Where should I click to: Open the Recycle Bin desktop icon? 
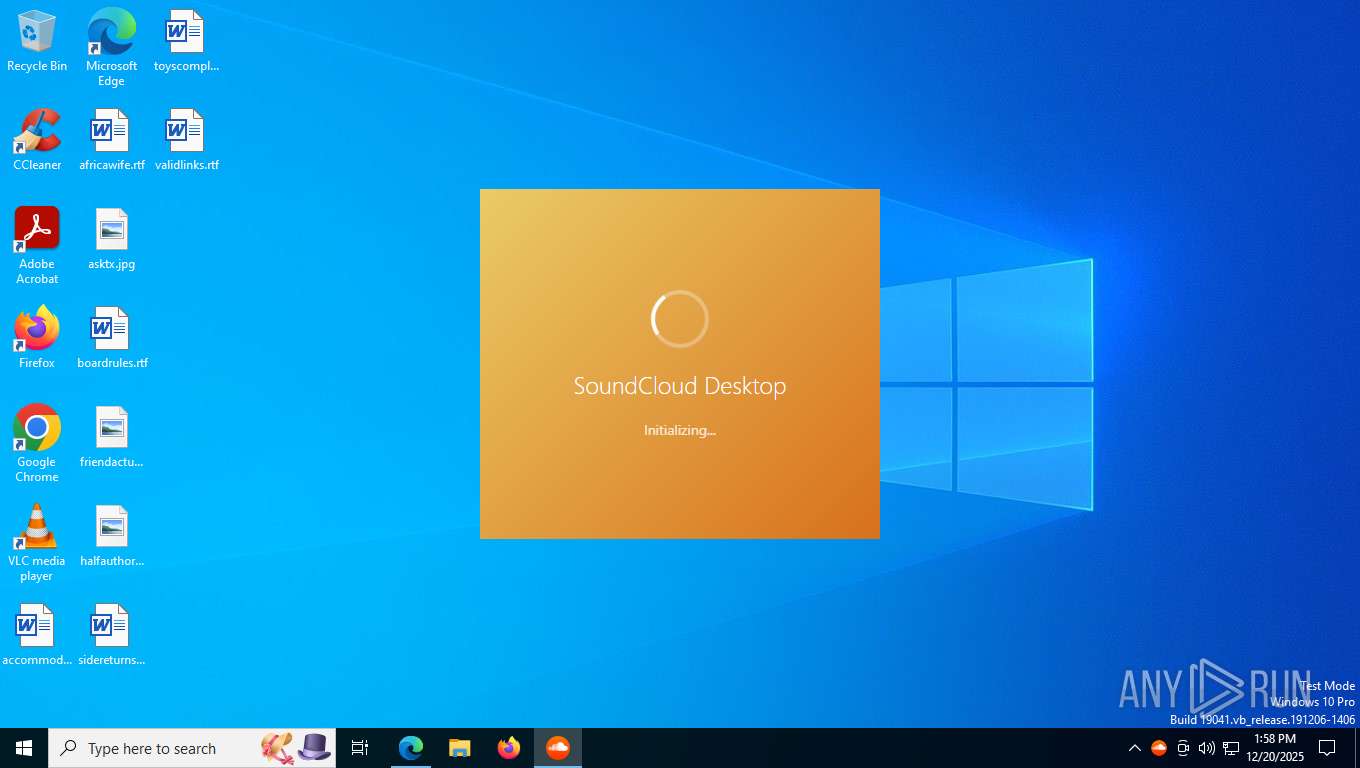[x=37, y=41]
